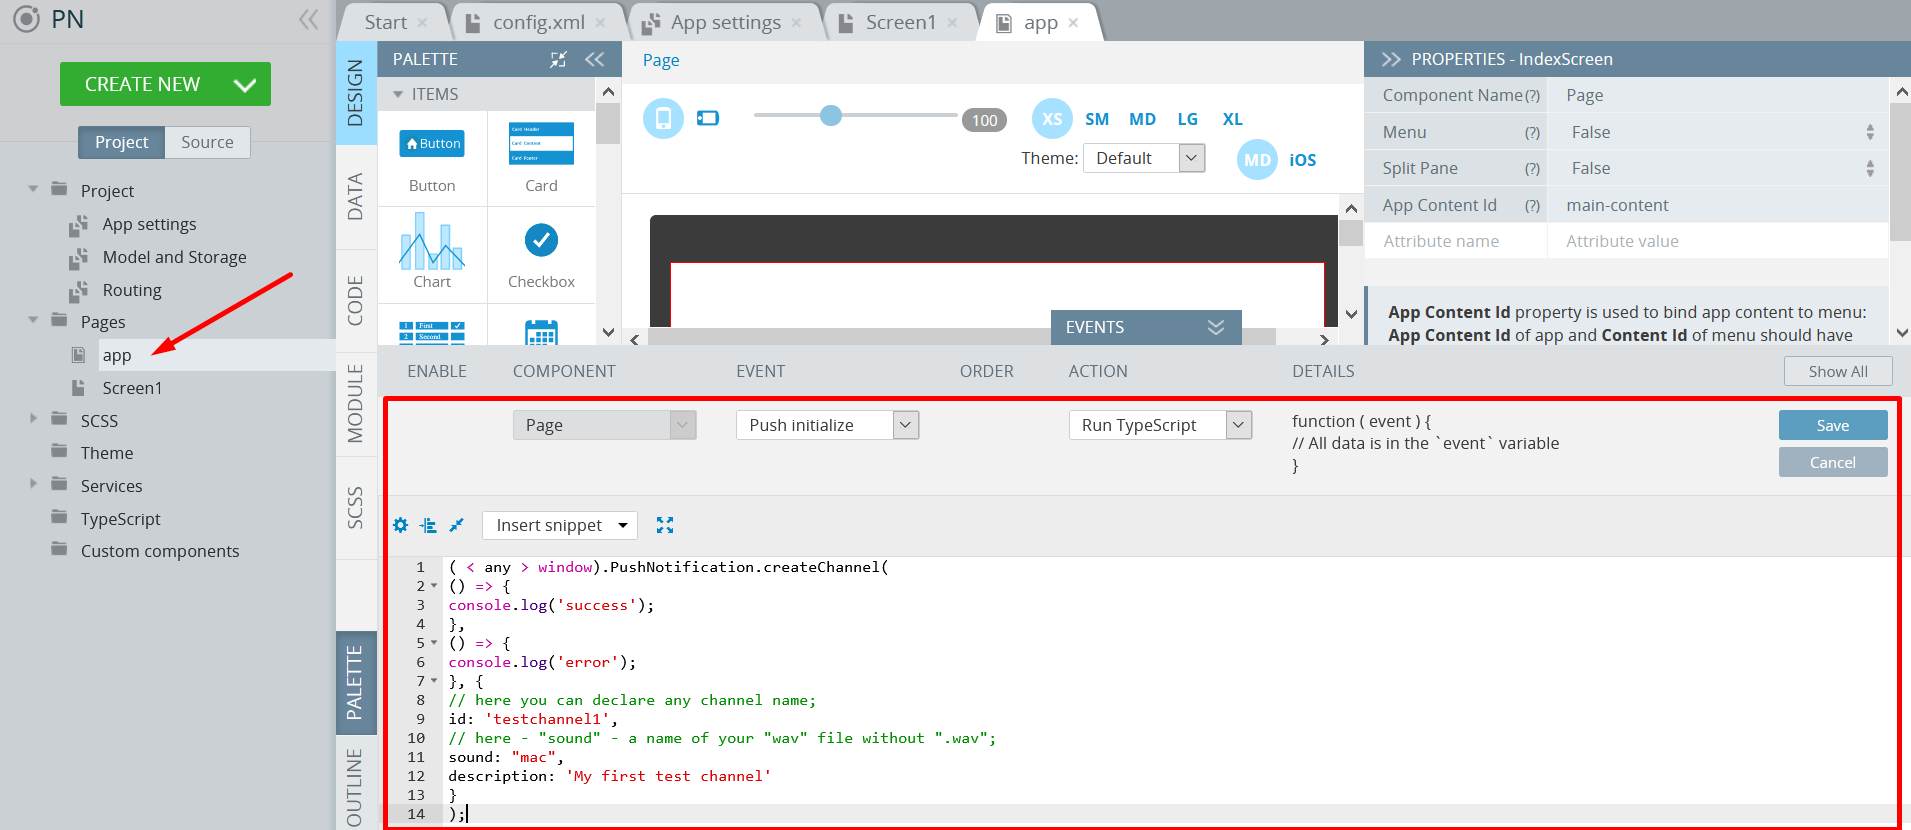Select iOS platform mode
1911x830 pixels.
pyautogui.click(x=1302, y=160)
